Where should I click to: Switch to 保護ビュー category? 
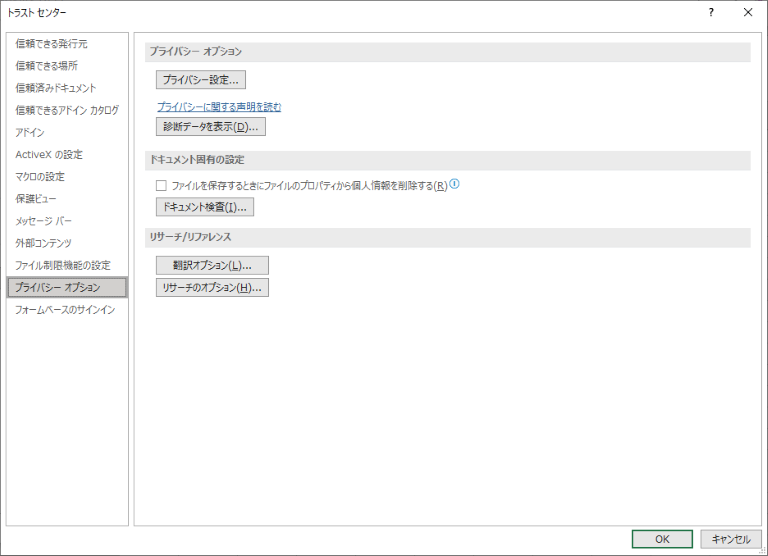pos(36,199)
